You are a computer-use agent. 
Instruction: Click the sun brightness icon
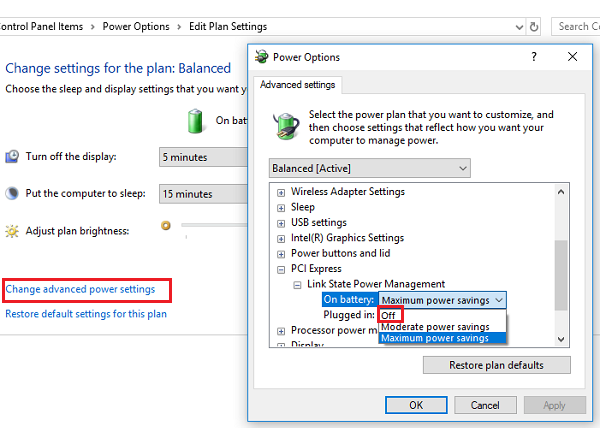[12, 231]
